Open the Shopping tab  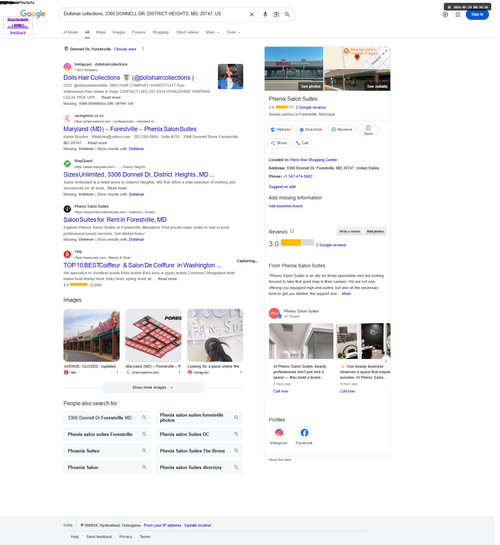pos(161,32)
